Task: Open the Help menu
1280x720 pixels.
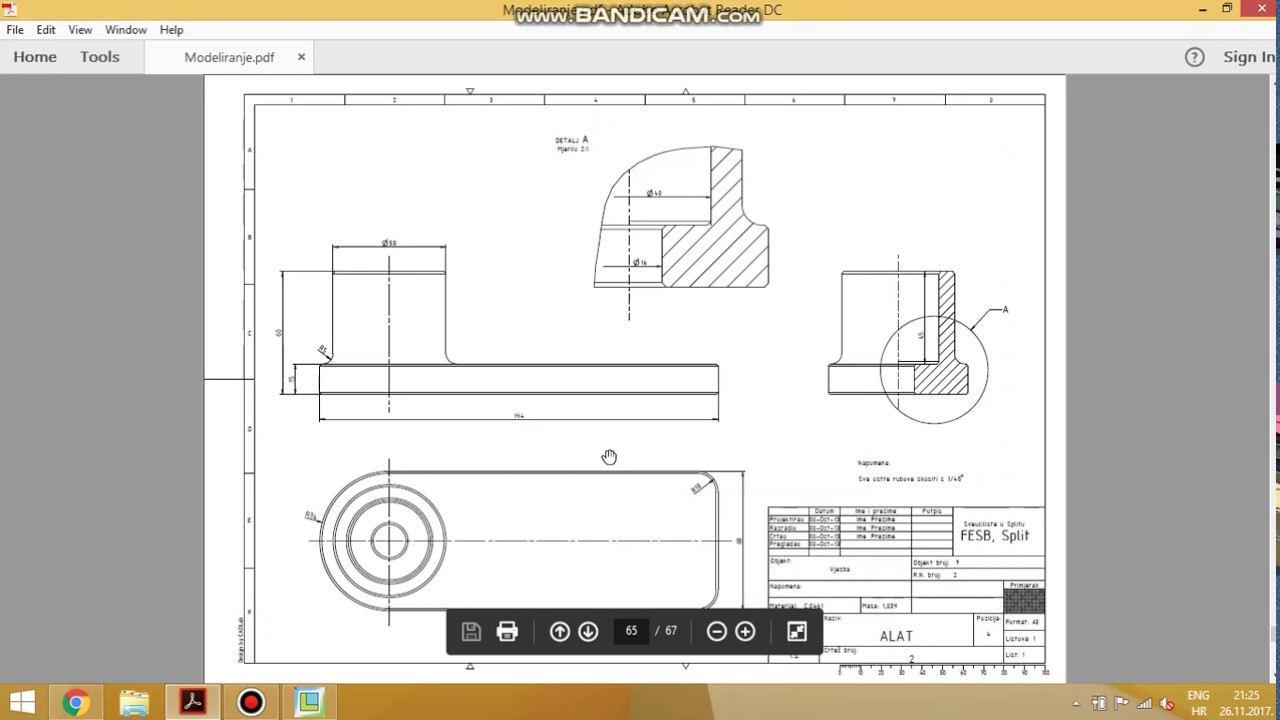Action: click(x=171, y=30)
